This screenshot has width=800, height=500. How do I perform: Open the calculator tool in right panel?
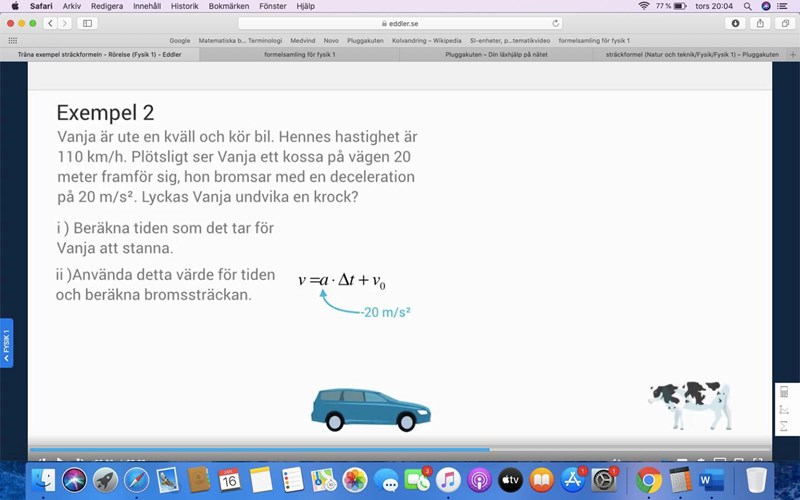pos(784,393)
